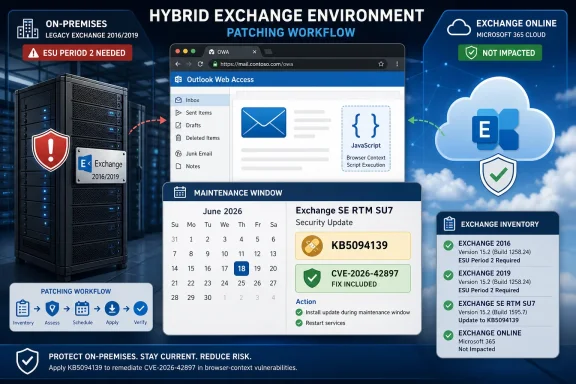The image size is (576, 384).
Task: Toggle the Exchange SE RTM SU7 checkmark
Action: pyautogui.click(x=448, y=305)
